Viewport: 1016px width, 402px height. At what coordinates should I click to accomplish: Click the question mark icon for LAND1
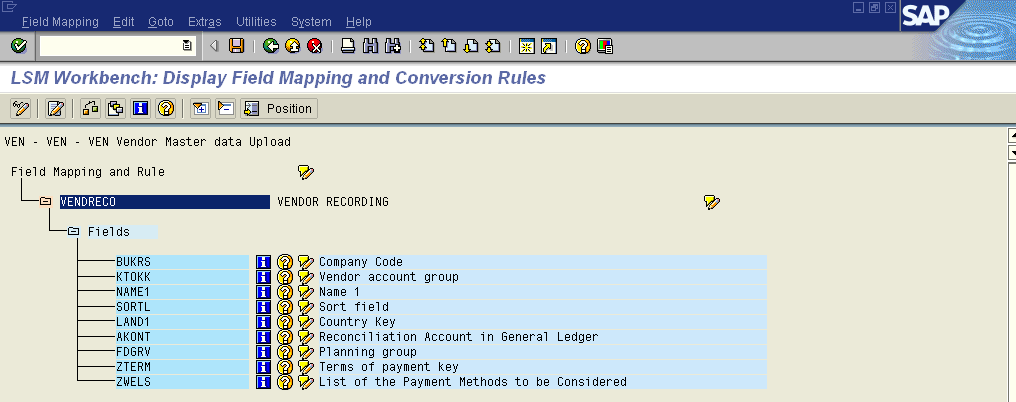point(284,322)
